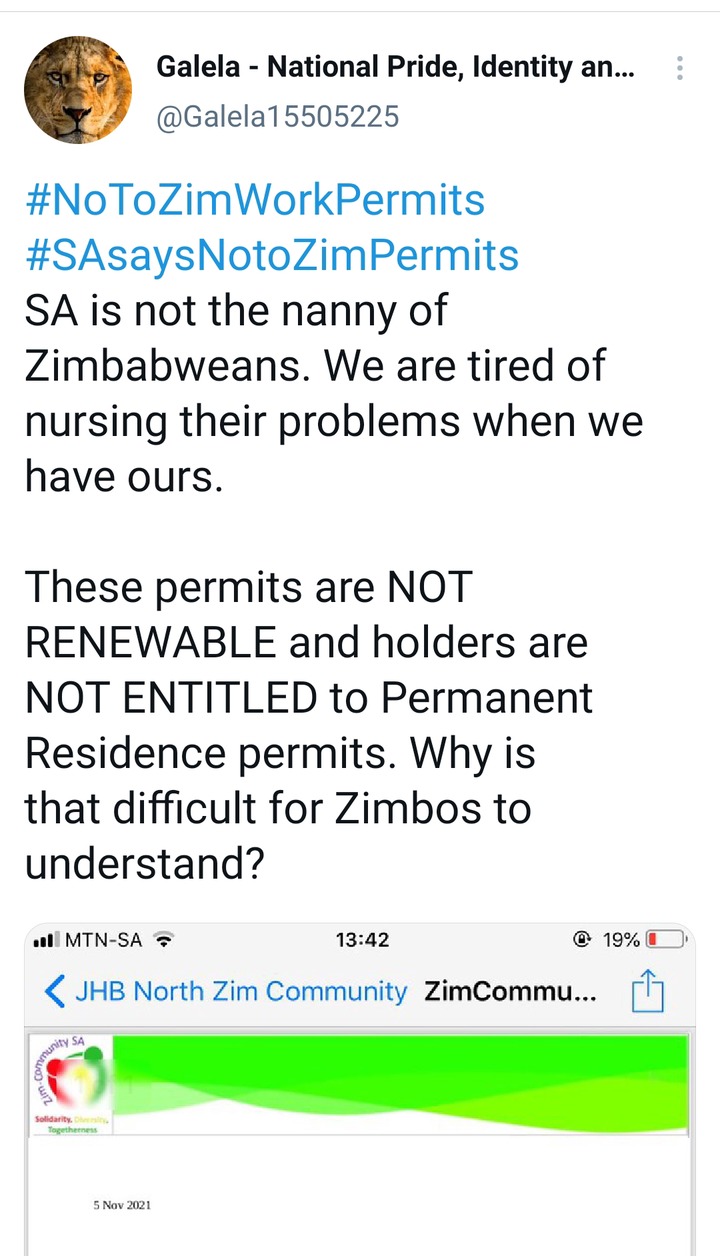The height and width of the screenshot is (1256, 720).
Task: Open the #NoToZimWorkPermits hashtag
Action: pos(255,200)
